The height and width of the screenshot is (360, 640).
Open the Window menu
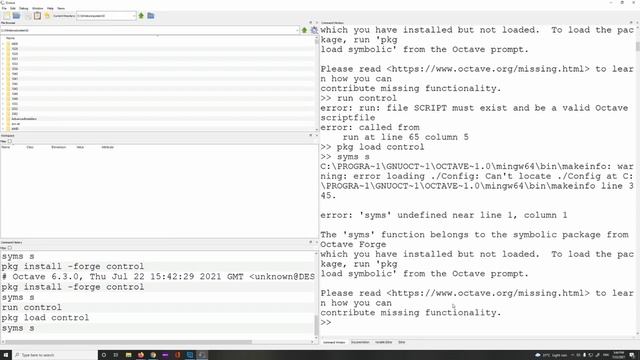tap(38, 8)
